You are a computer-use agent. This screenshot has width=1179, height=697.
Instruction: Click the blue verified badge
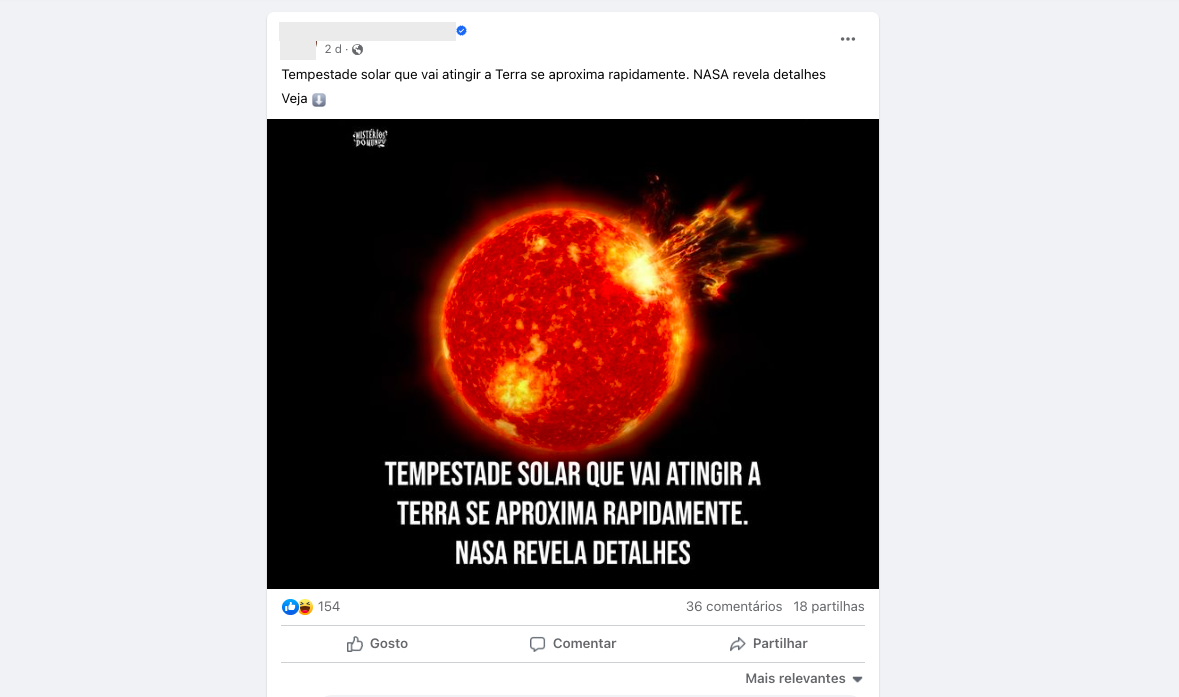click(462, 31)
